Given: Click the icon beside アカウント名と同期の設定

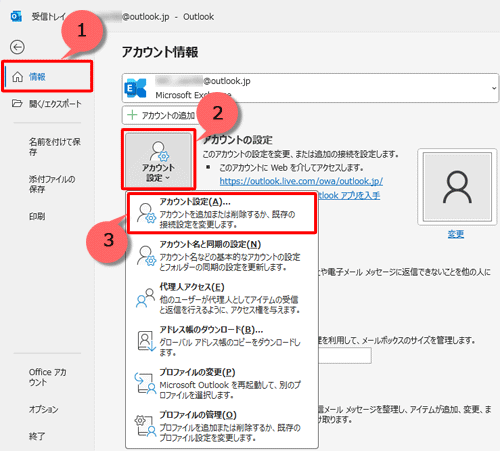Looking at the screenshot, I should (146, 256).
